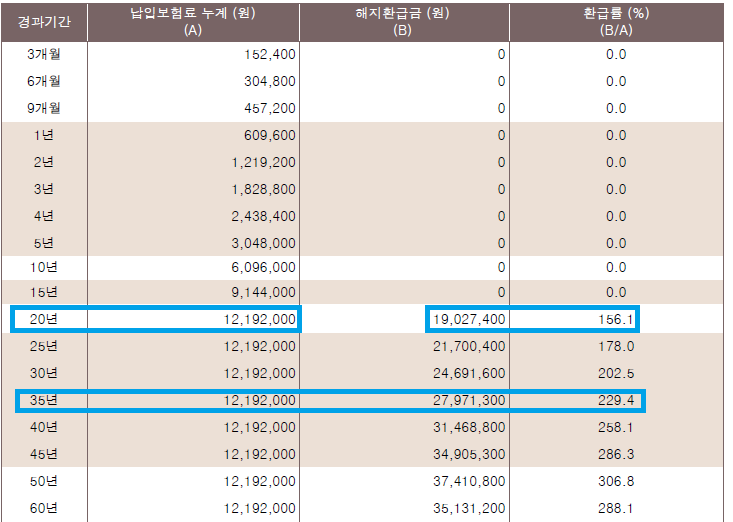The height and width of the screenshot is (522, 733).
Task: Select the 3년 row label
Action: tap(44, 189)
